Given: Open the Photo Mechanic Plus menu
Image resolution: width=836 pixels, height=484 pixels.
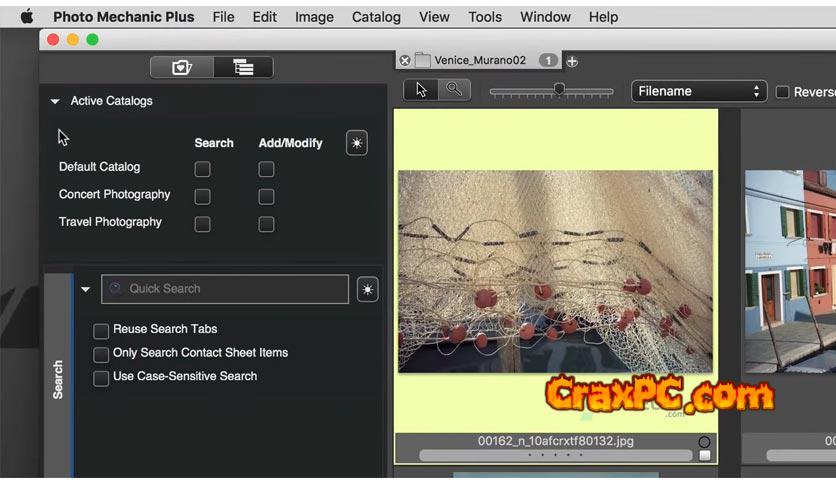Looking at the screenshot, I should (x=124, y=17).
